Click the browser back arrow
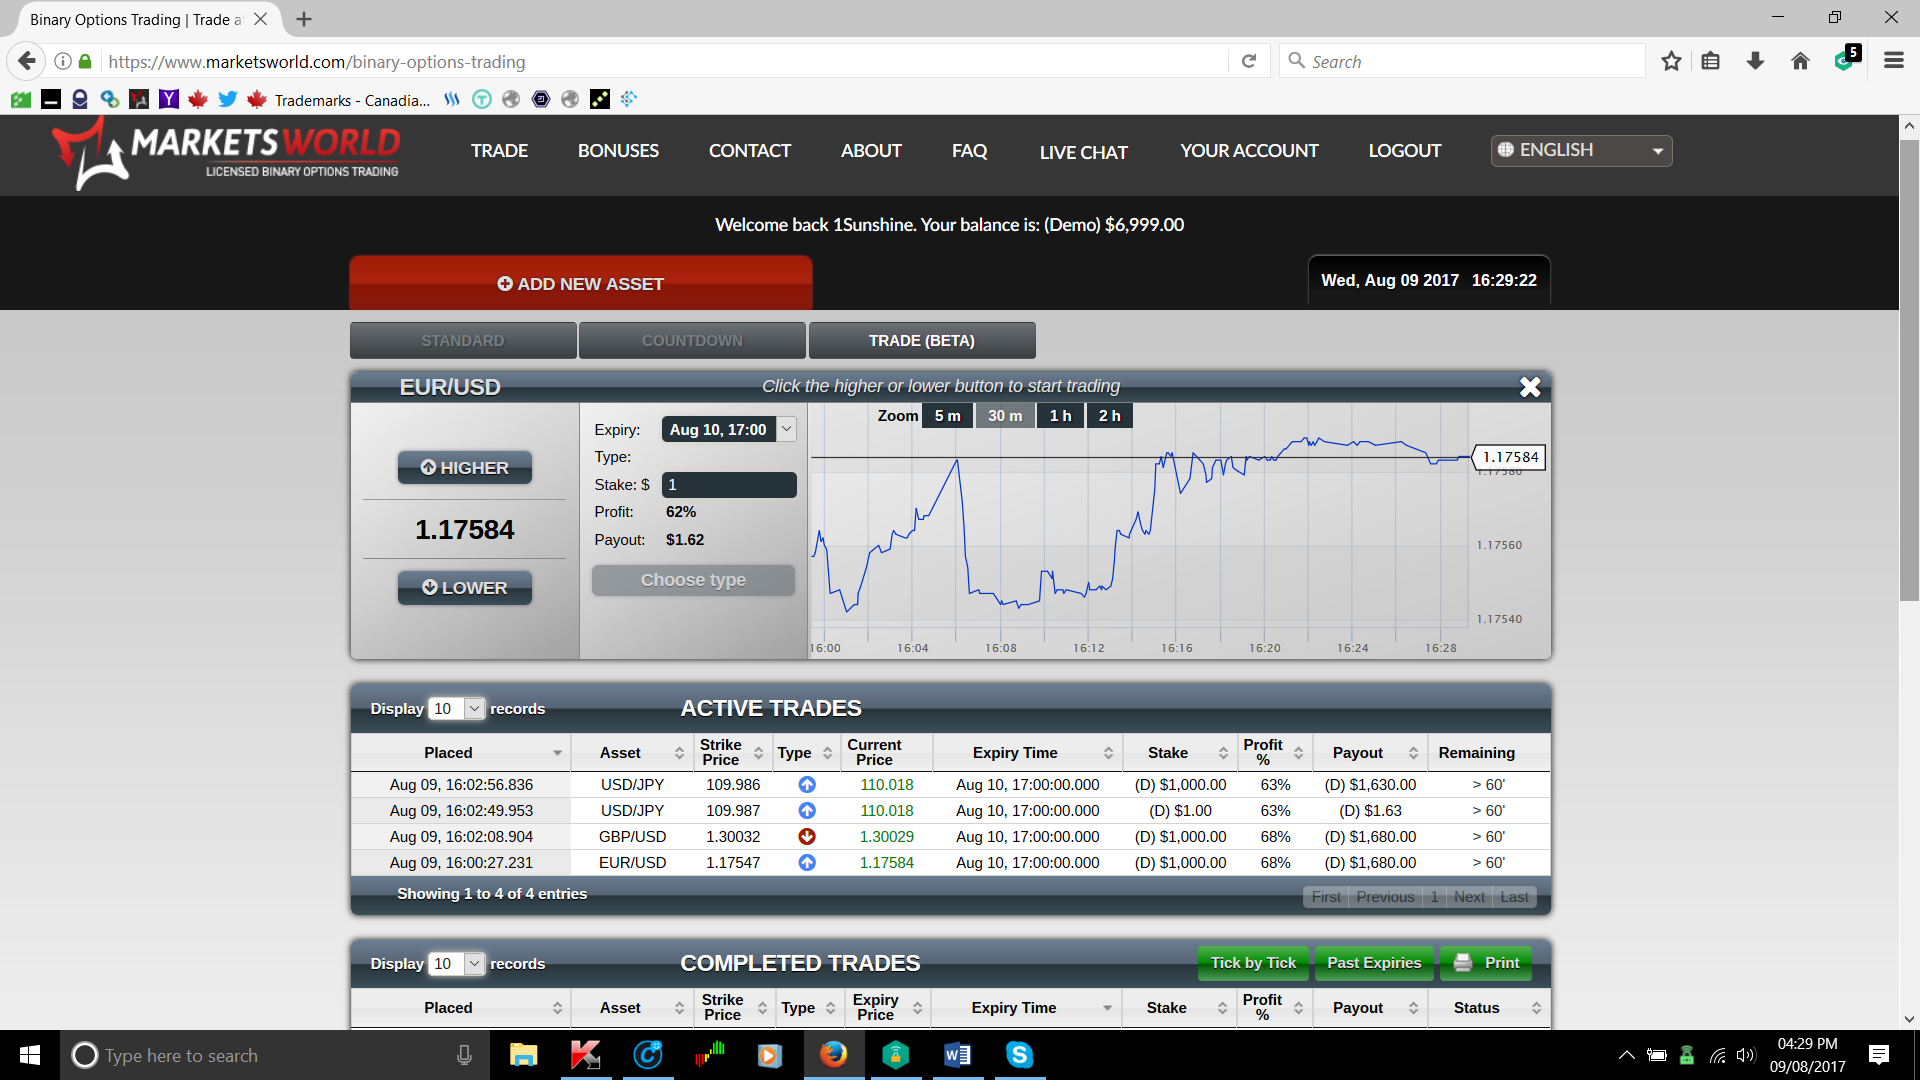Image resolution: width=1920 pixels, height=1080 pixels. tap(27, 62)
